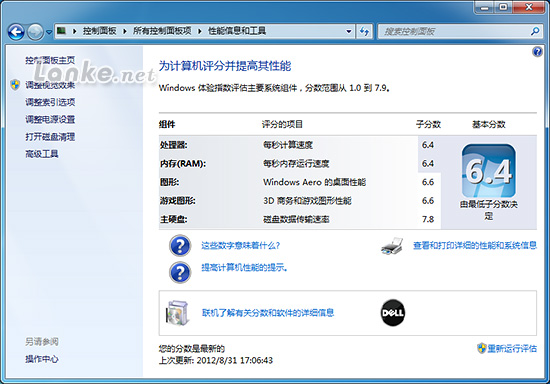This screenshot has height=384, width=550.
Task: Open 调整视觉效果 link
Action: coord(50,85)
